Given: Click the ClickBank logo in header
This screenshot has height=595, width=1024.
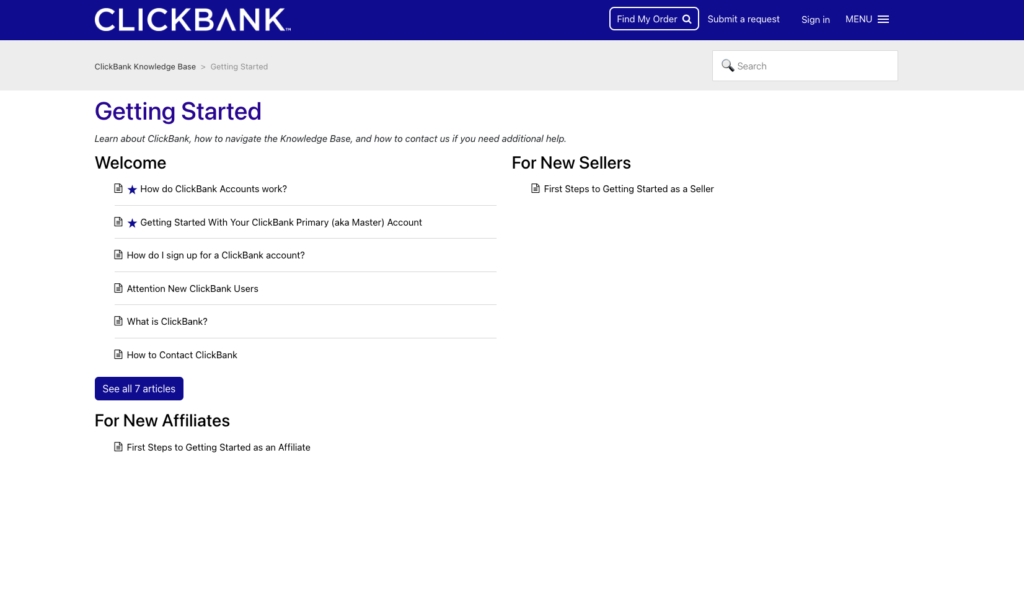Looking at the screenshot, I should point(192,20).
